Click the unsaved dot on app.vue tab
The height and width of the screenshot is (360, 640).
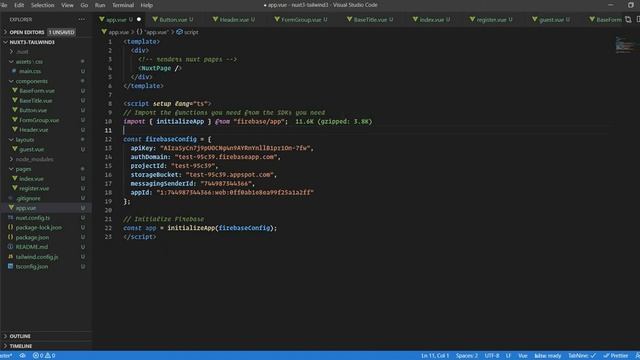[139, 19]
